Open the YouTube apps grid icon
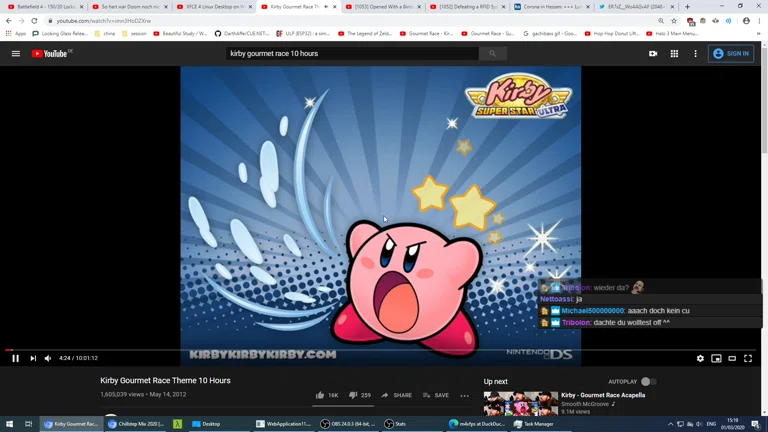Image resolution: width=768 pixels, height=432 pixels. tap(674, 53)
